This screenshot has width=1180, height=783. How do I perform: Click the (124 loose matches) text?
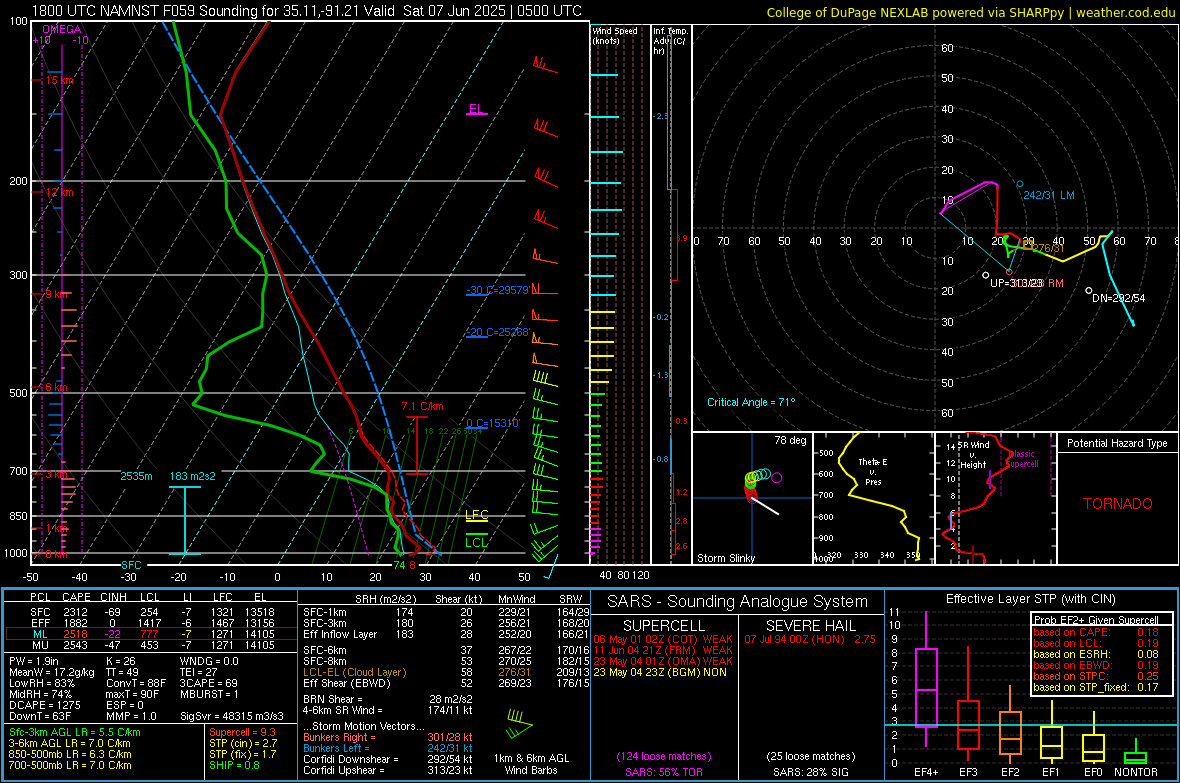[664, 756]
